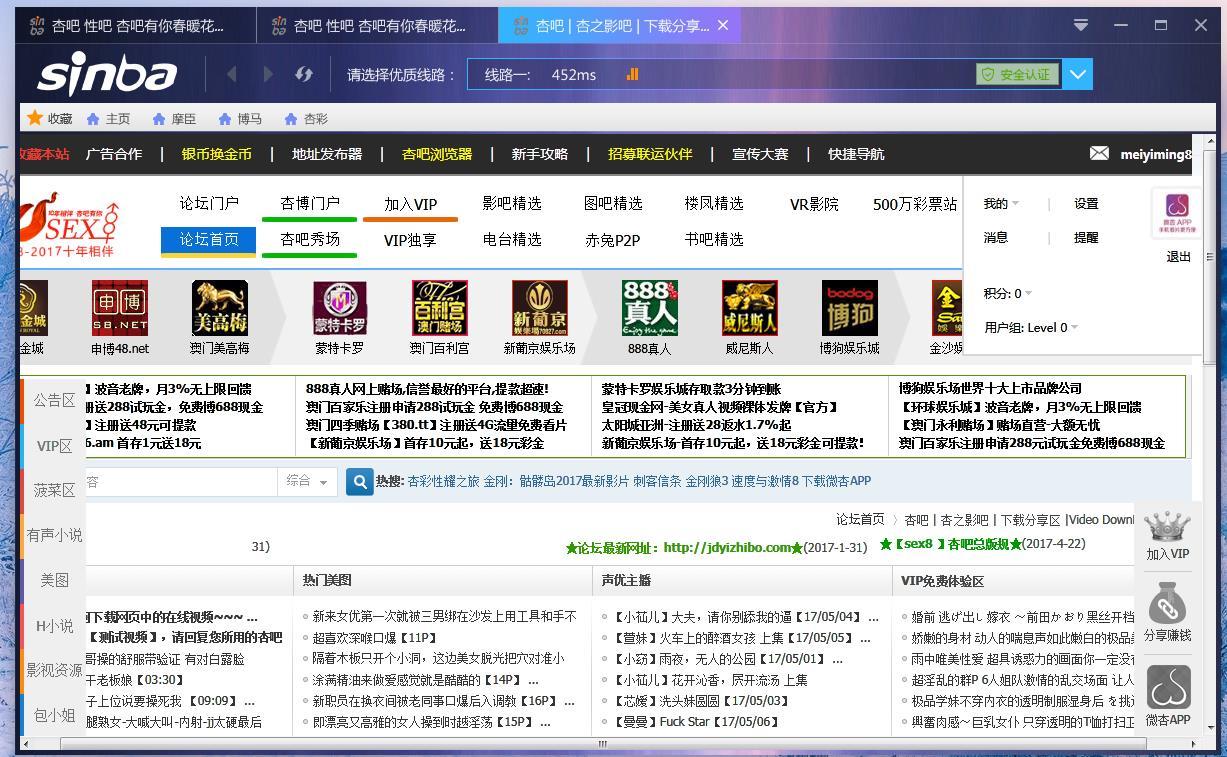Viewport: 1227px width, 757px height.
Task: Click the home icon next to 杏彩
Action: pos(291,118)
